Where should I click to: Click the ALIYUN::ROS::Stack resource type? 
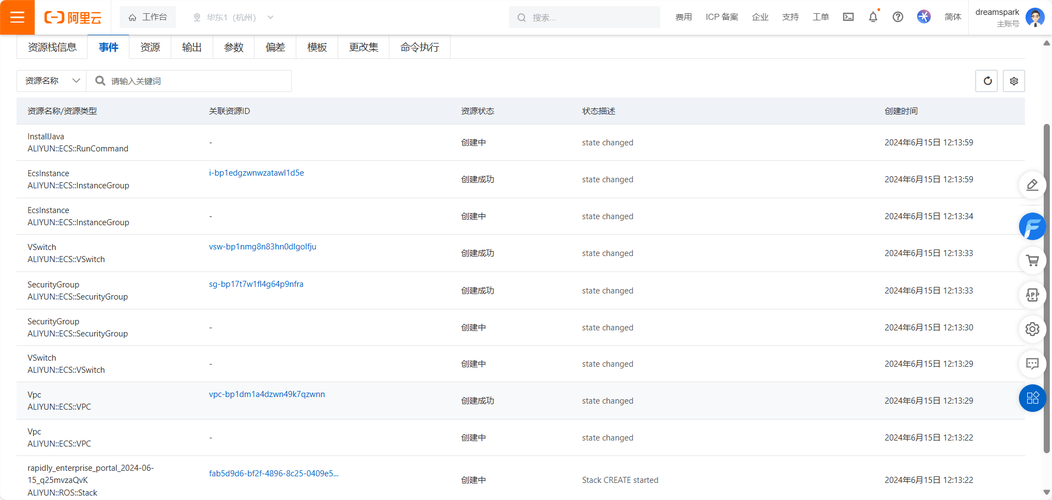(x=62, y=493)
